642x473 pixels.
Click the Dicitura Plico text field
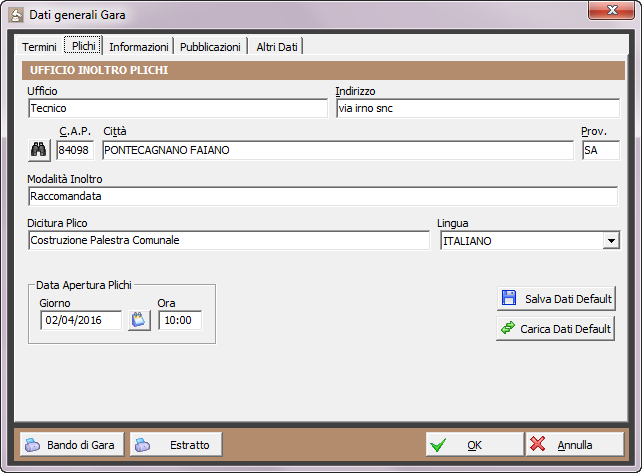point(228,241)
